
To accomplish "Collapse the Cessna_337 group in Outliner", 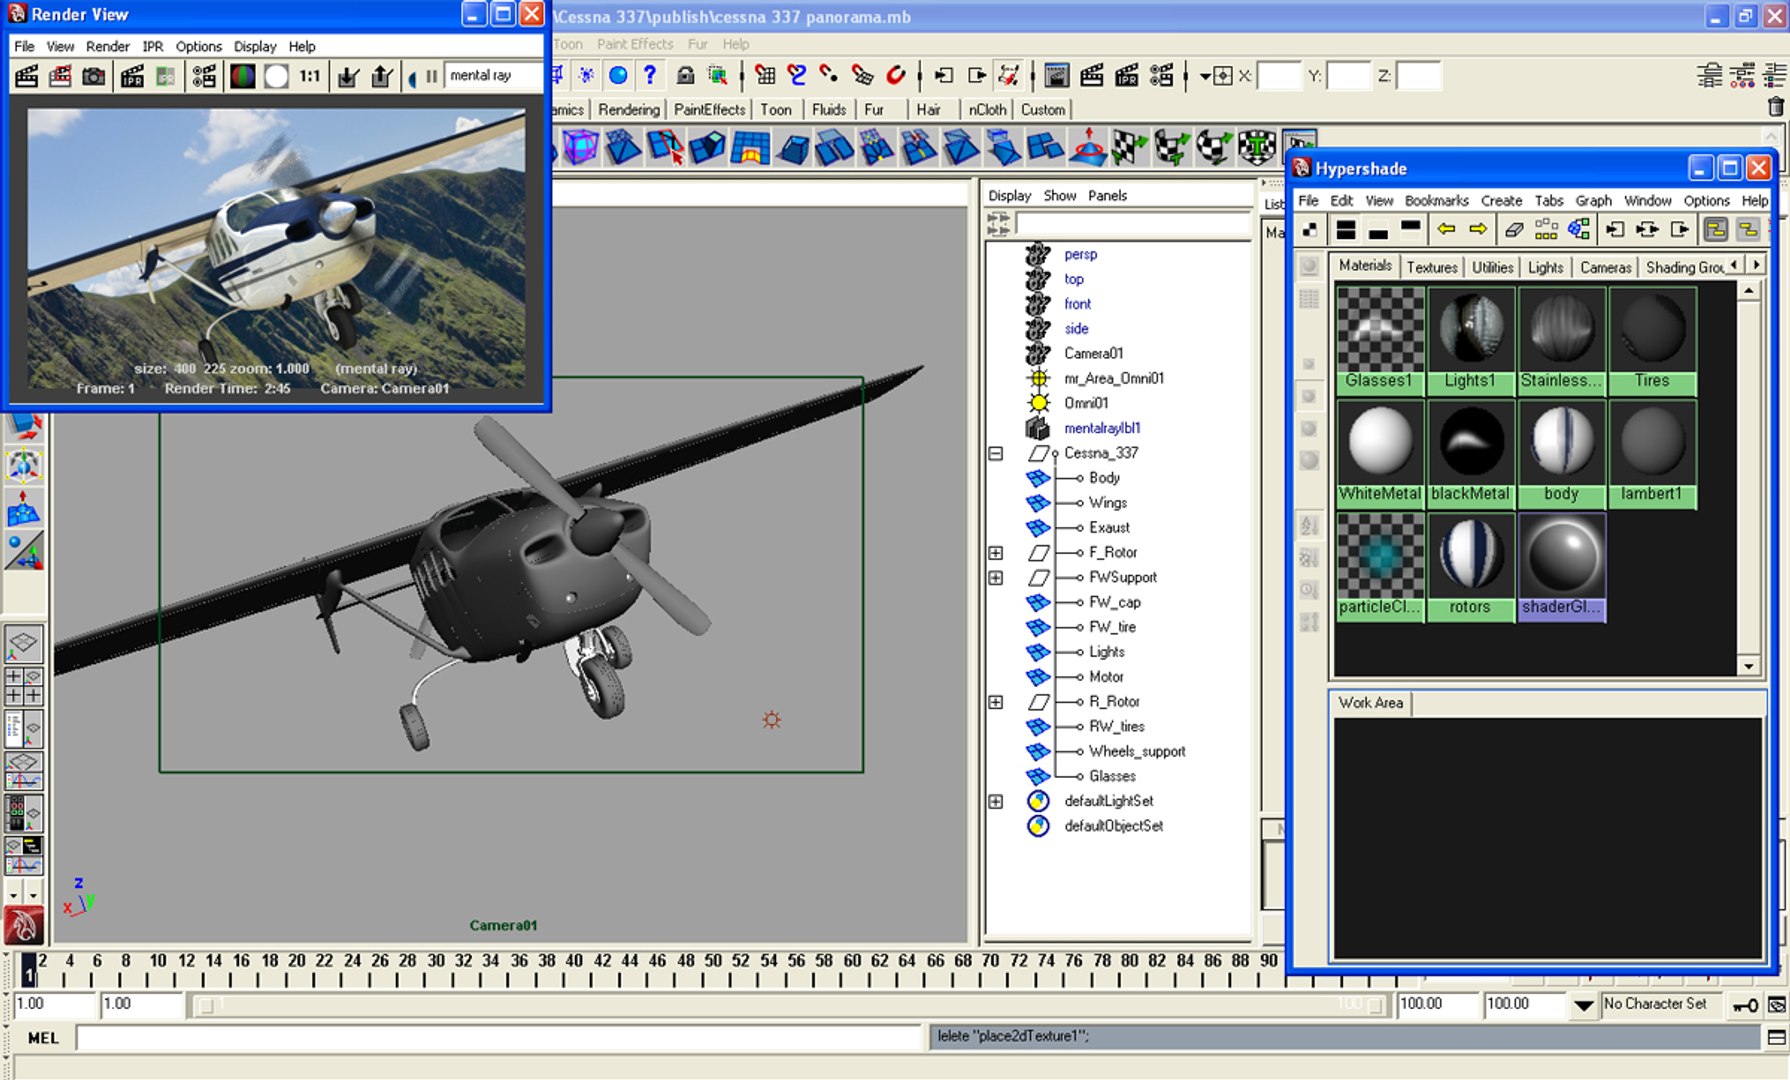I will point(996,453).
